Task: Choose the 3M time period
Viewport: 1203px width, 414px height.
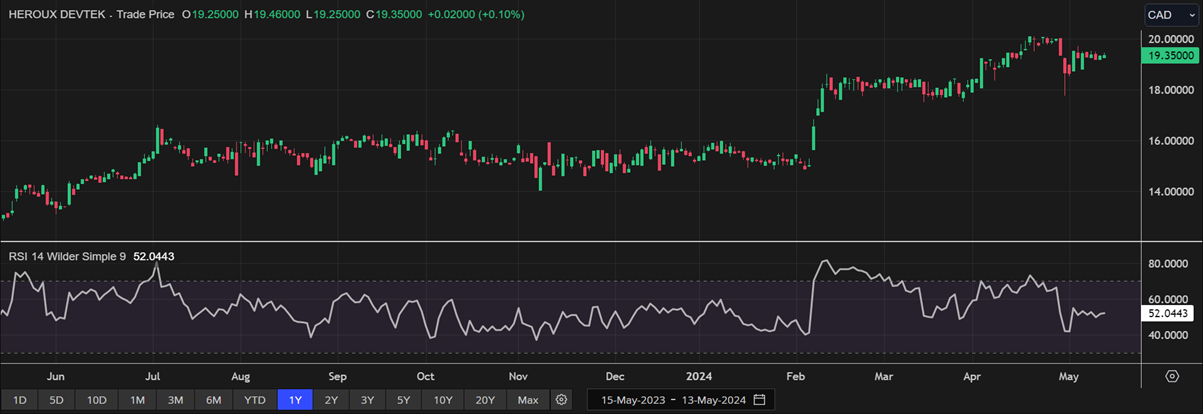Action: point(175,400)
